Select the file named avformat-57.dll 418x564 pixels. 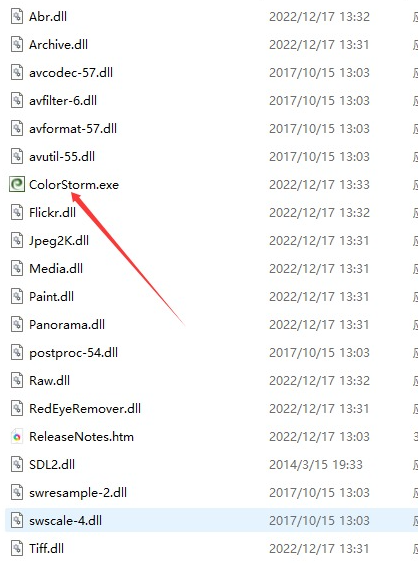(73, 129)
